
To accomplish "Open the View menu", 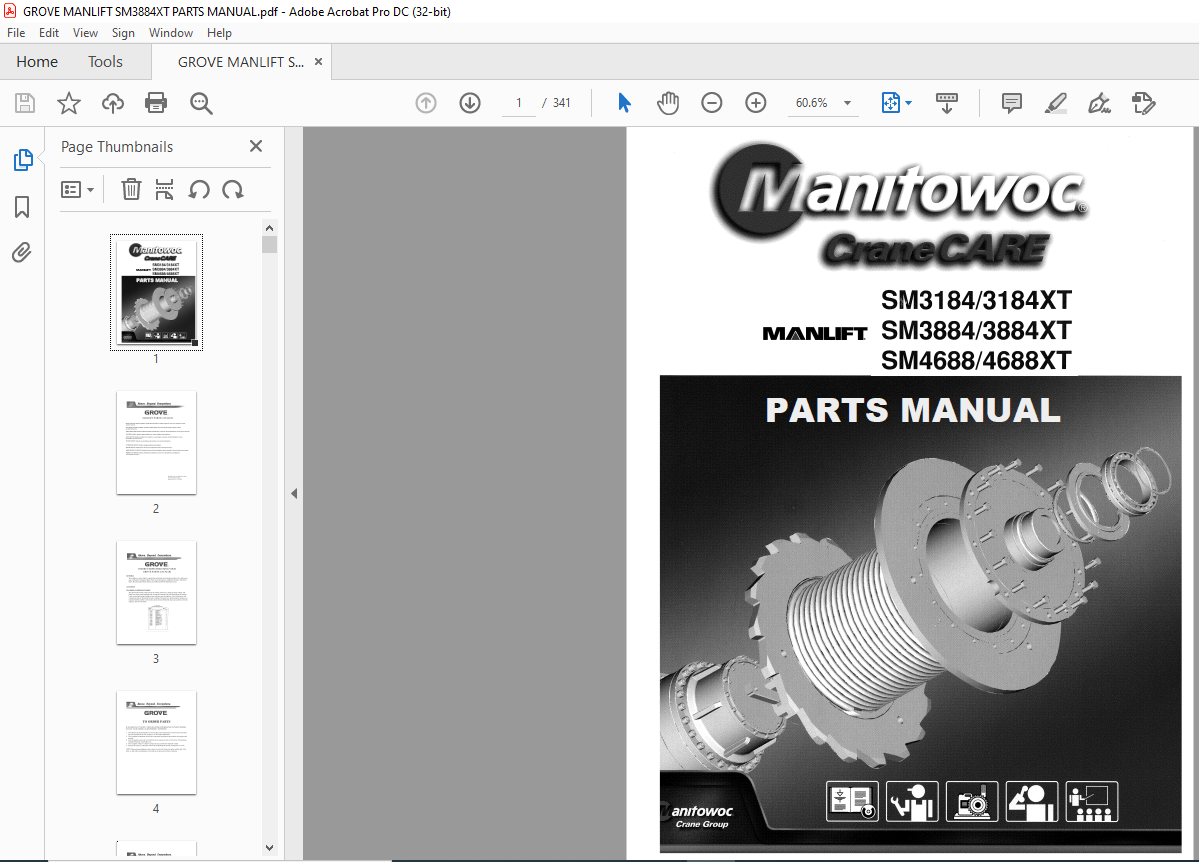I will coord(85,33).
